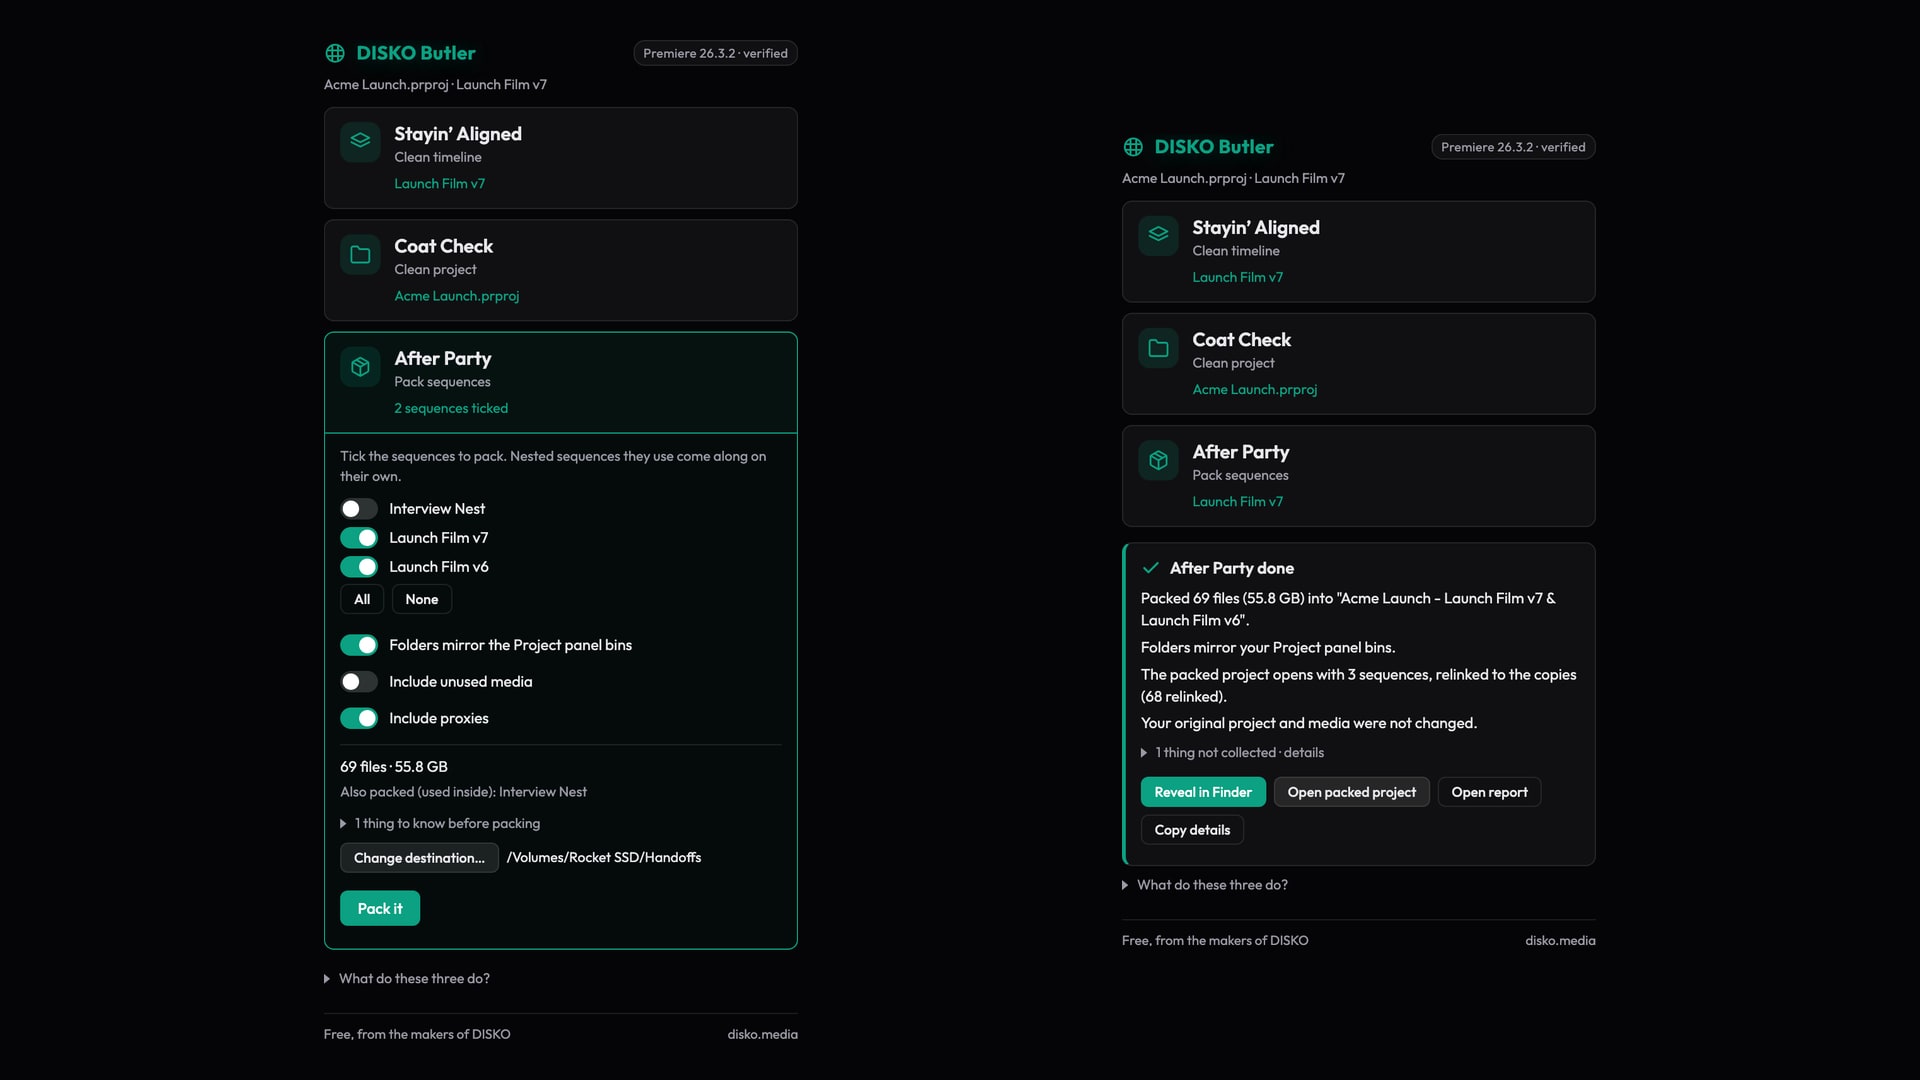Screen dimensions: 1920x1080
Task: Click Open report button
Action: coord(1489,792)
